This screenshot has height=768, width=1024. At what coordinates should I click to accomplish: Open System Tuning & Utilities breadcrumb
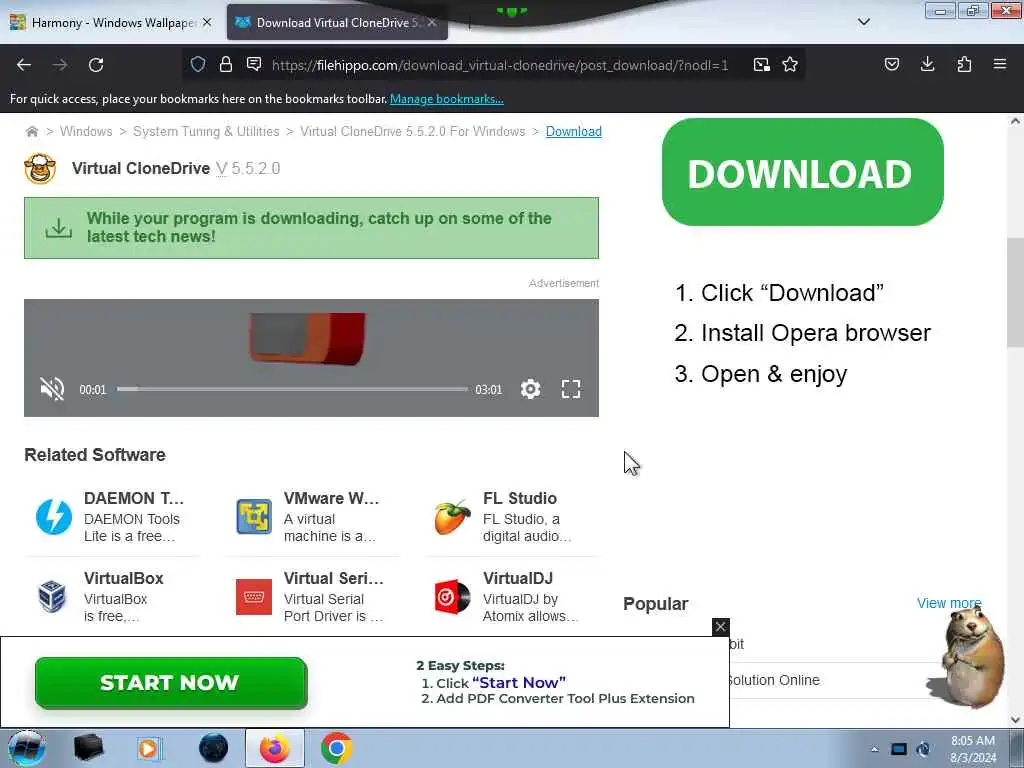click(206, 131)
